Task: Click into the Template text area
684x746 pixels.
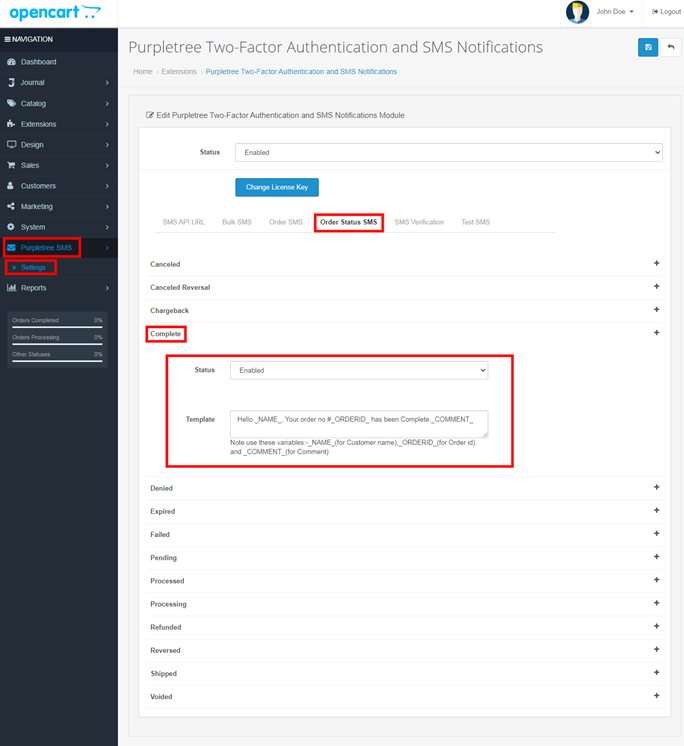Action: click(x=359, y=423)
